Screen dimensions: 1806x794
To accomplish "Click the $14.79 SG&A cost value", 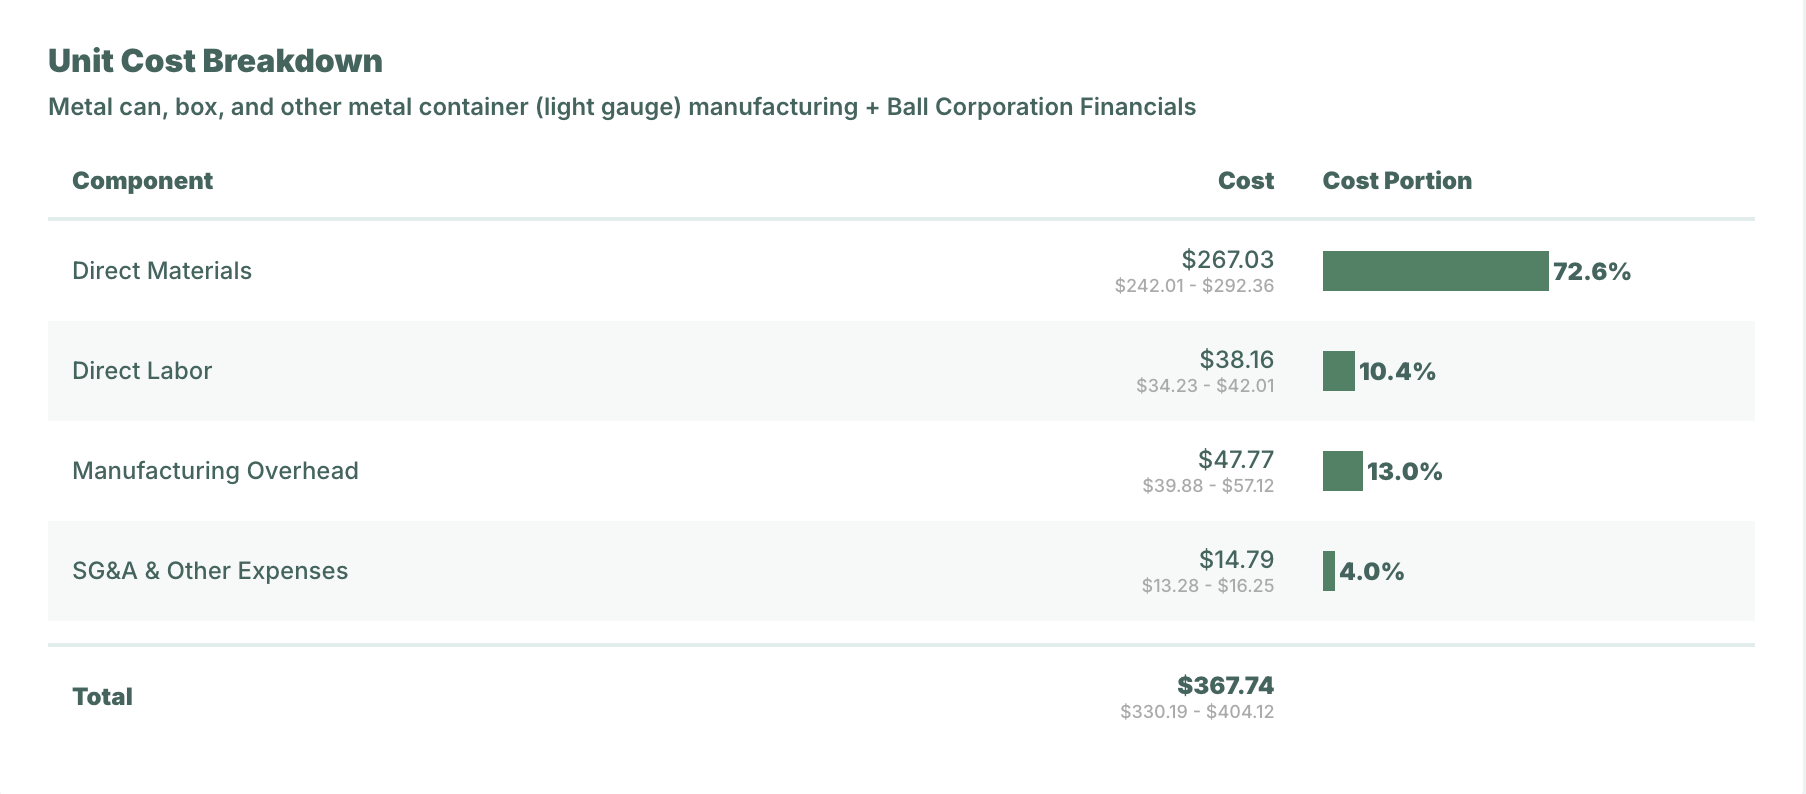I will pos(1236,560).
